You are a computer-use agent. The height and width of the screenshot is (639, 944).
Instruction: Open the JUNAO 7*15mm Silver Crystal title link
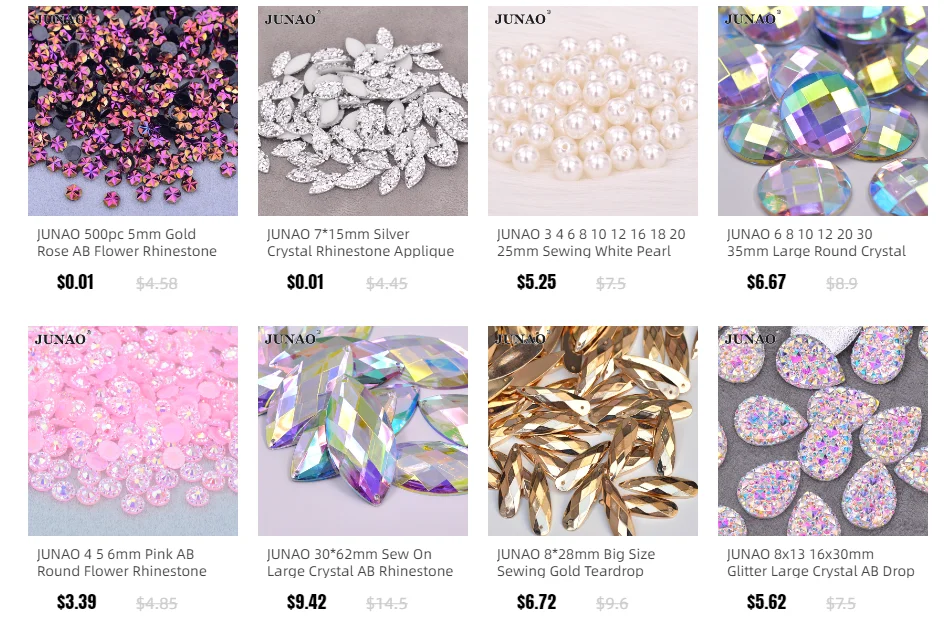(360, 243)
